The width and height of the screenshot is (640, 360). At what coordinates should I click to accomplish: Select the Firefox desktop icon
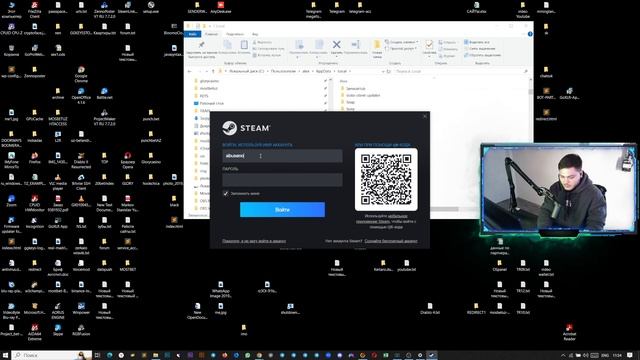(35, 158)
